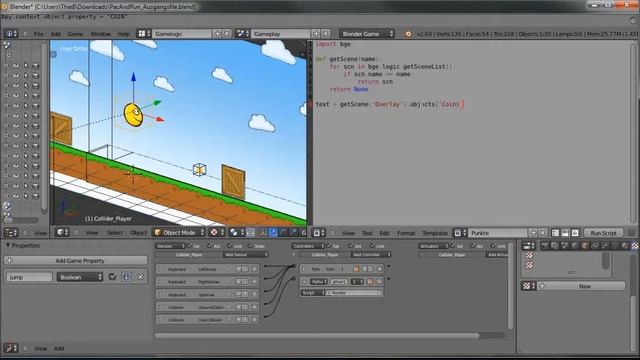Open the Script mode dropdown in the Python controller

pyautogui.click(x=313, y=293)
